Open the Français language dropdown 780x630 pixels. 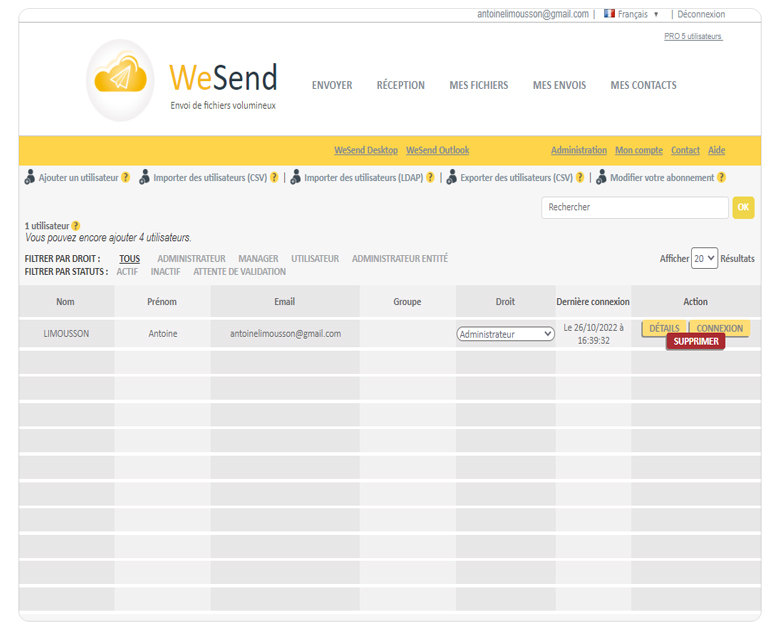638,14
